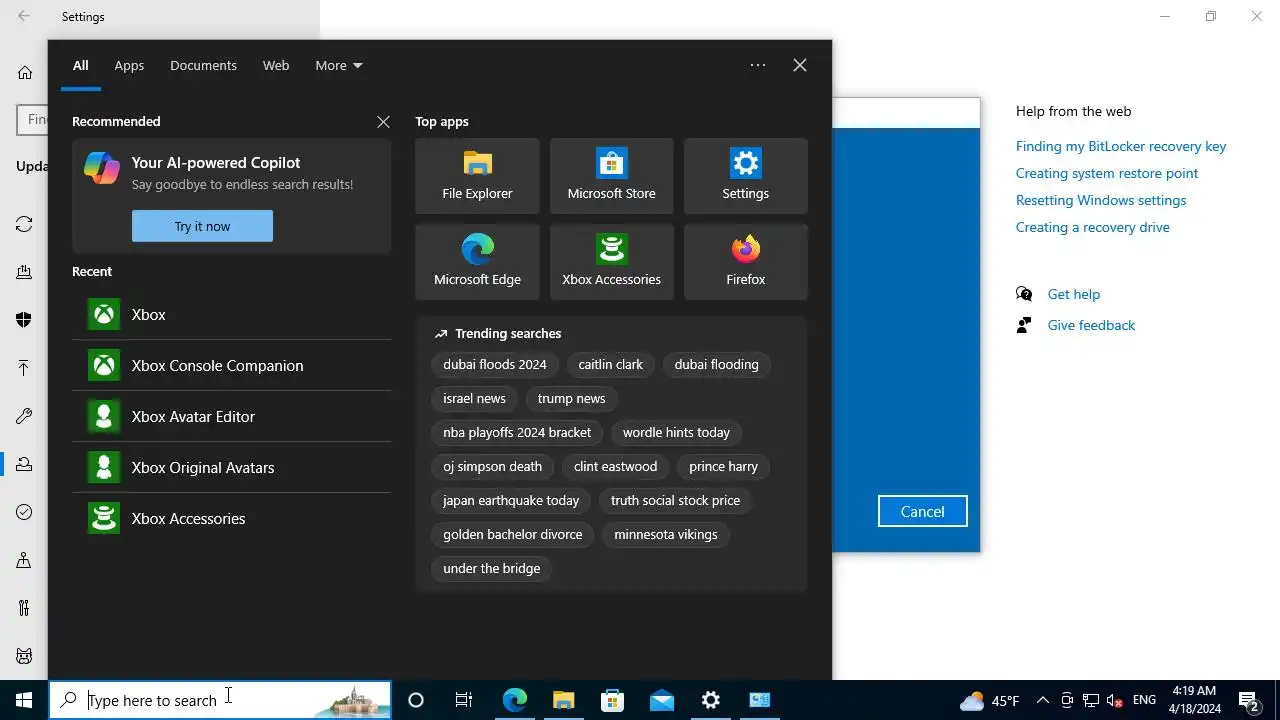Open Xbox Avatar Editor from Recent
The height and width of the screenshot is (720, 1280).
pos(231,416)
